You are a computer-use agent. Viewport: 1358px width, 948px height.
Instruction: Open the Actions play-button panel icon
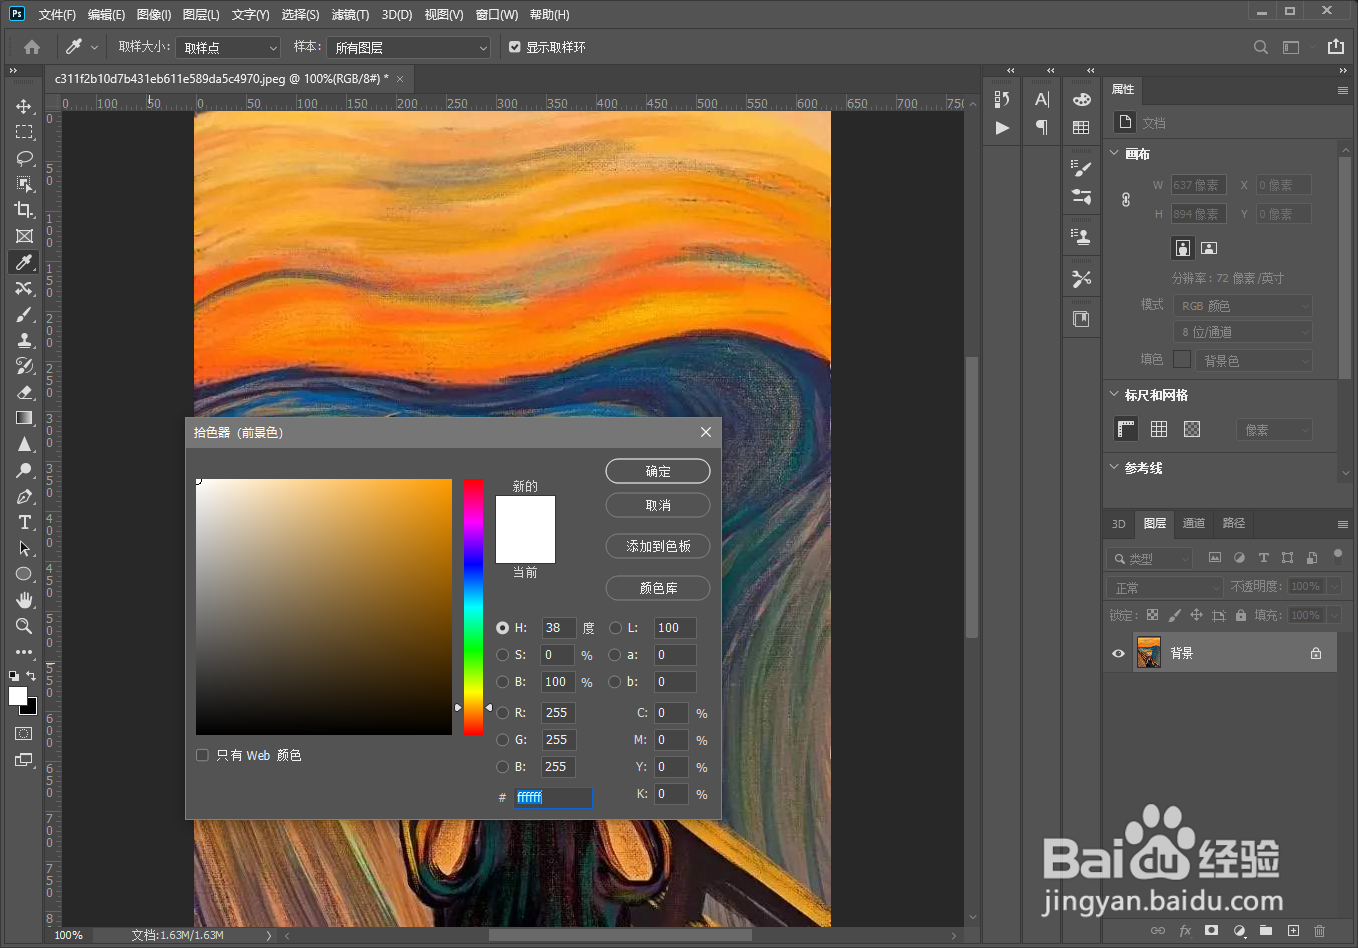tap(1002, 128)
